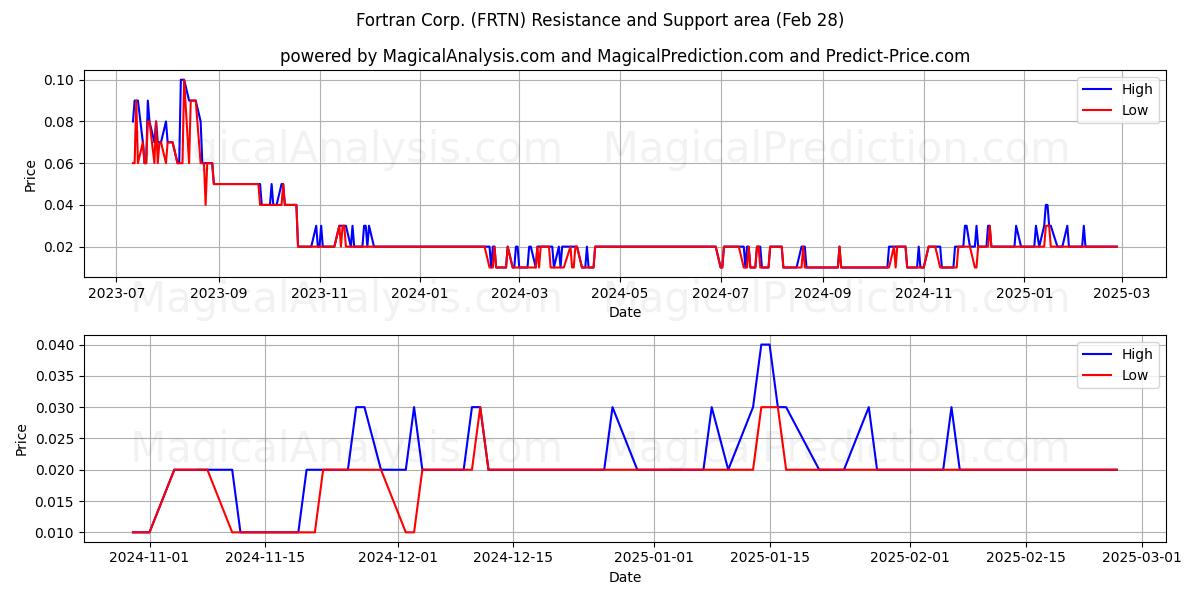The width and height of the screenshot is (1200, 600).
Task: Click the 2024-03 date tick label
Action: click(520, 293)
